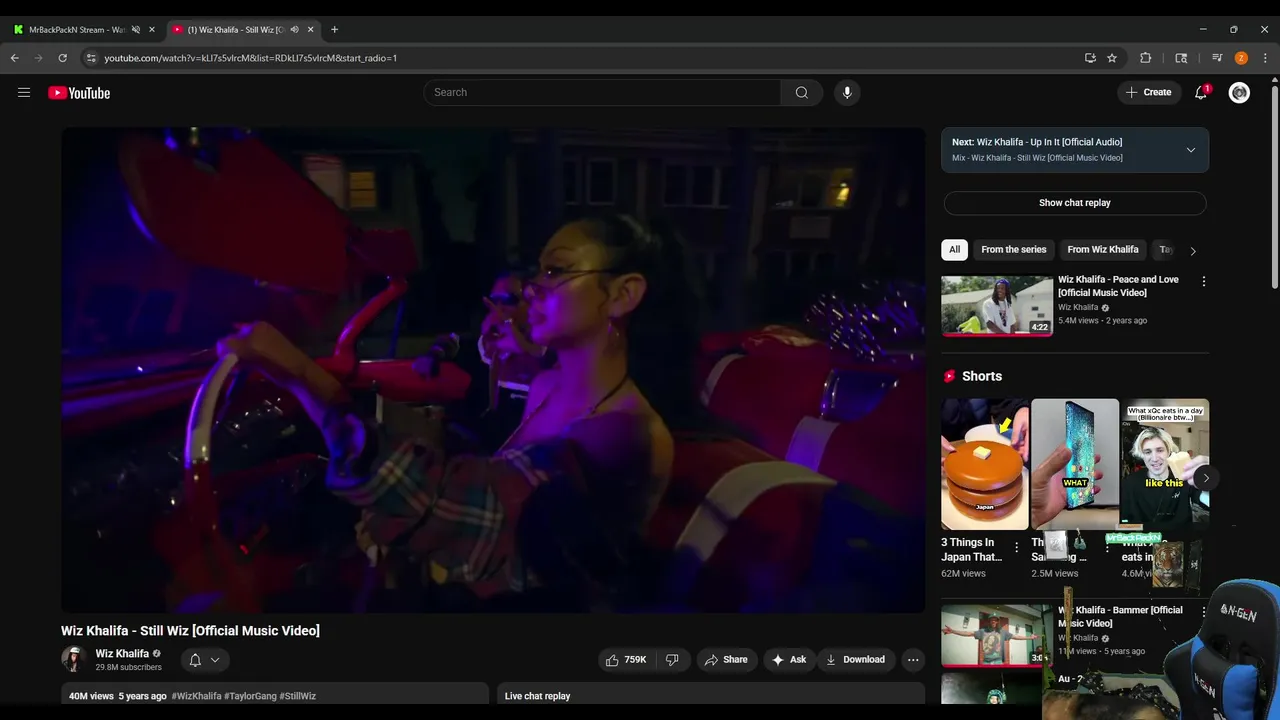Image resolution: width=1280 pixels, height=720 pixels.
Task: Like the video with 759K button
Action: coord(627,659)
